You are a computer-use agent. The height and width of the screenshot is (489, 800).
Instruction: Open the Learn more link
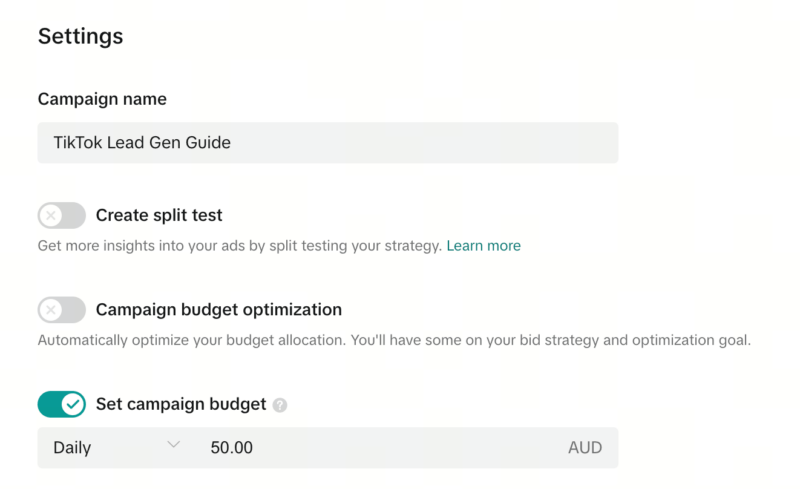click(x=483, y=245)
